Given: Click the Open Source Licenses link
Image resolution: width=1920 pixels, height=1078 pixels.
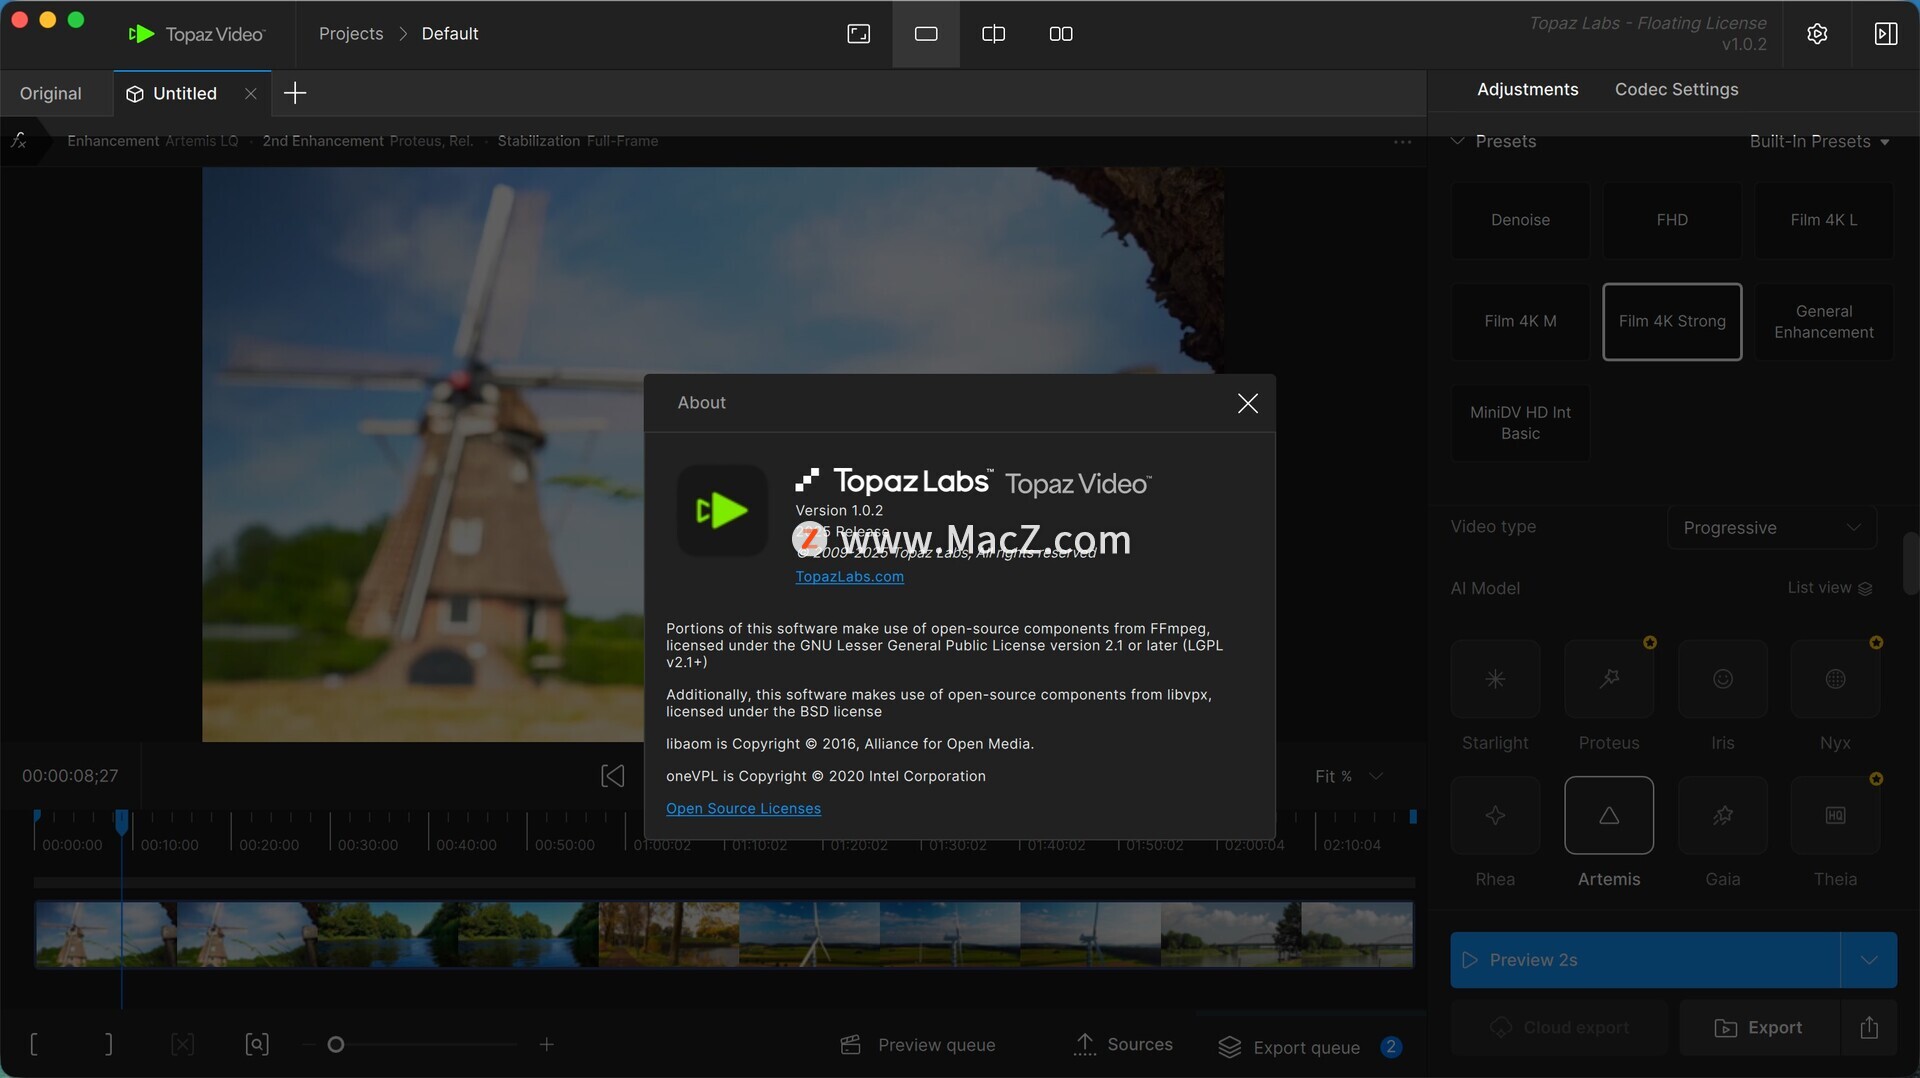Looking at the screenshot, I should (x=743, y=808).
